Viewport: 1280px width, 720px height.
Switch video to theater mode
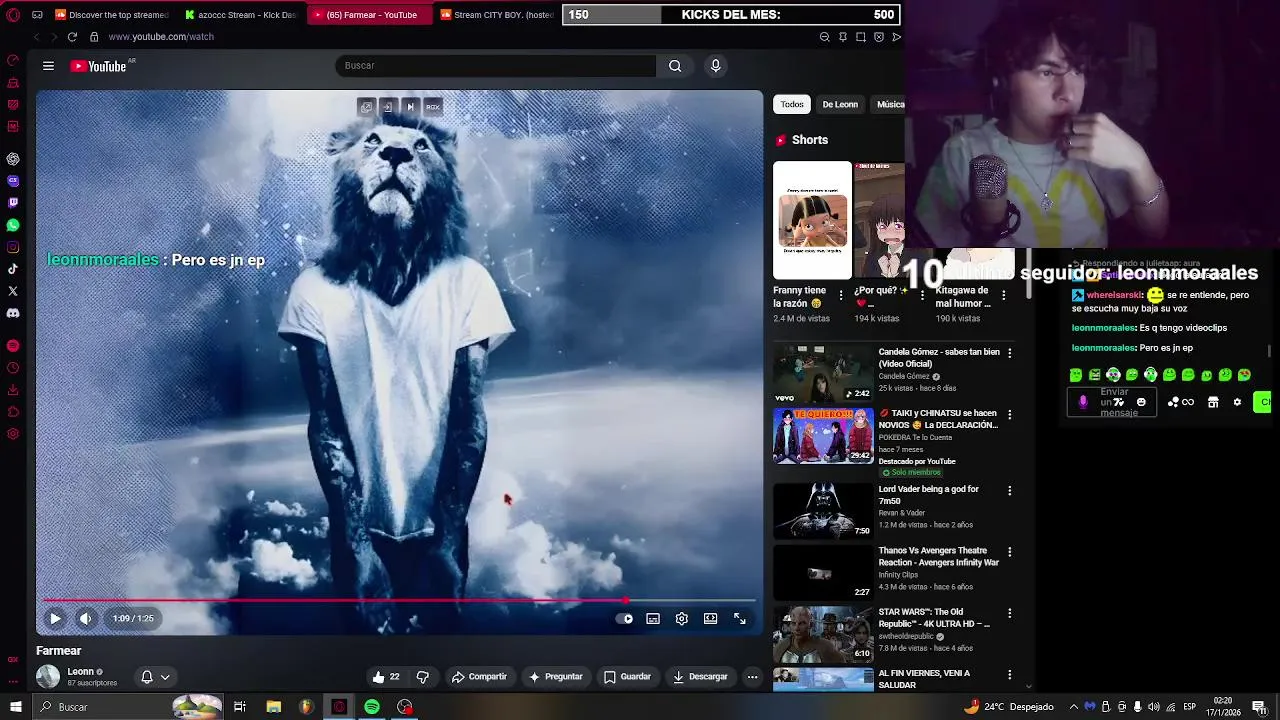point(710,619)
